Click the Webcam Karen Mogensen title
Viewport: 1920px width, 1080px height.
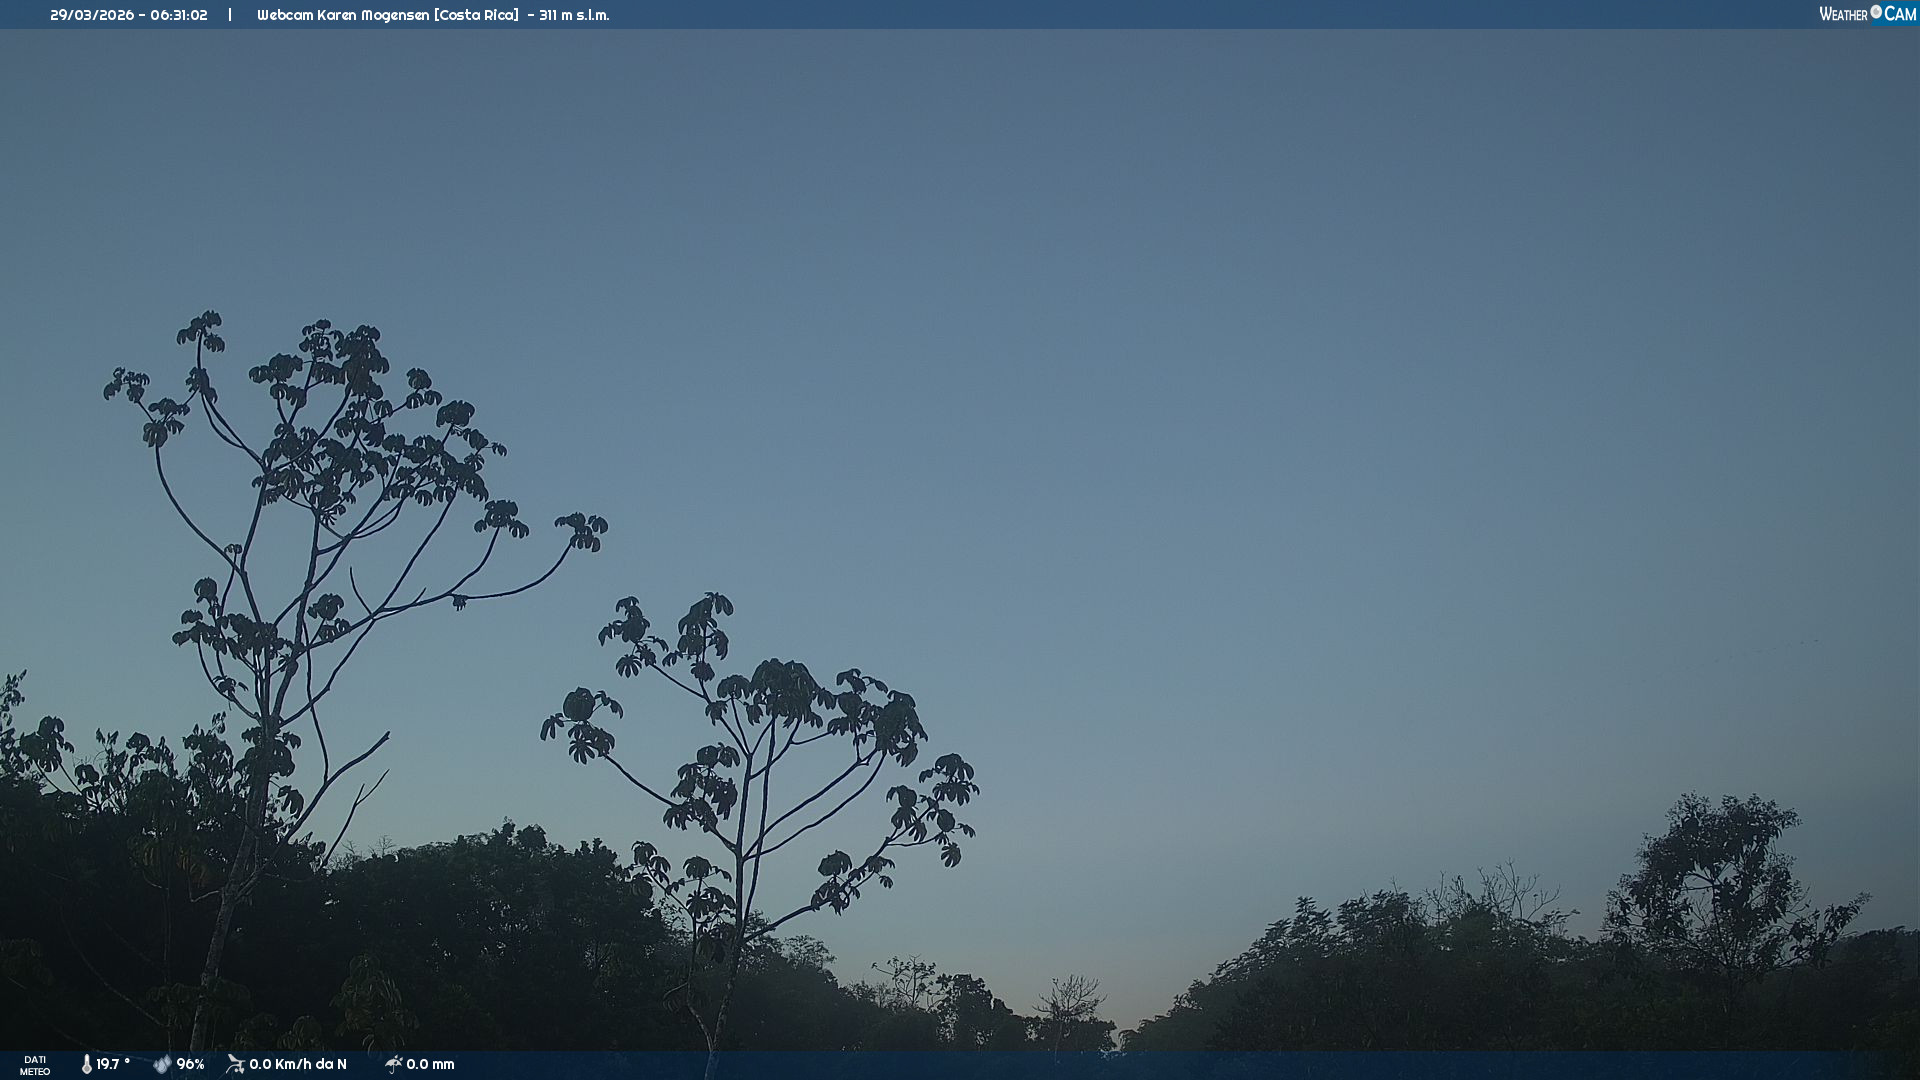(x=343, y=15)
